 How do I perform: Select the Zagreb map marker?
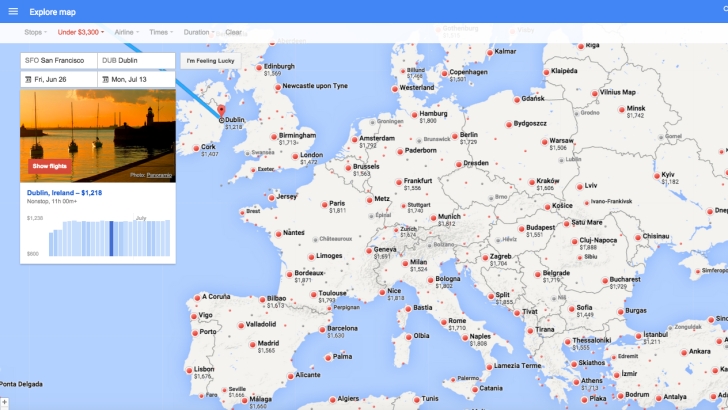click(485, 257)
